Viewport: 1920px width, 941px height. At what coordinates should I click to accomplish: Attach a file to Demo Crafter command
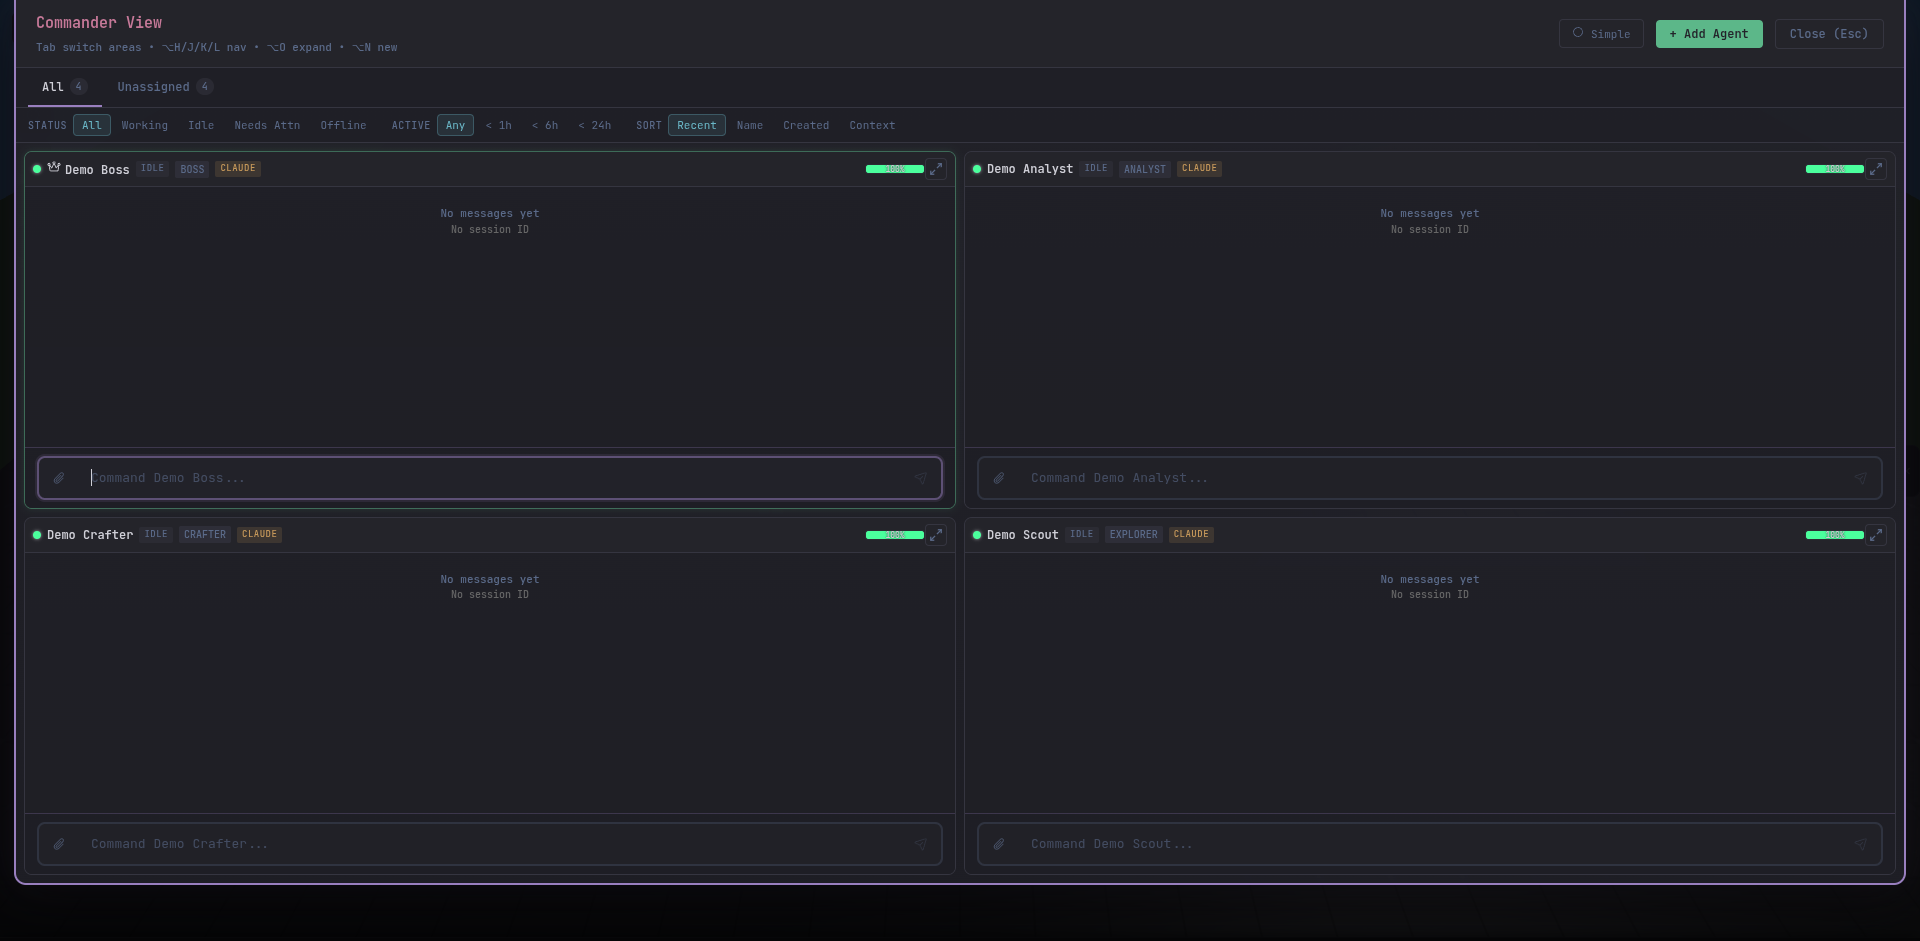pos(59,844)
